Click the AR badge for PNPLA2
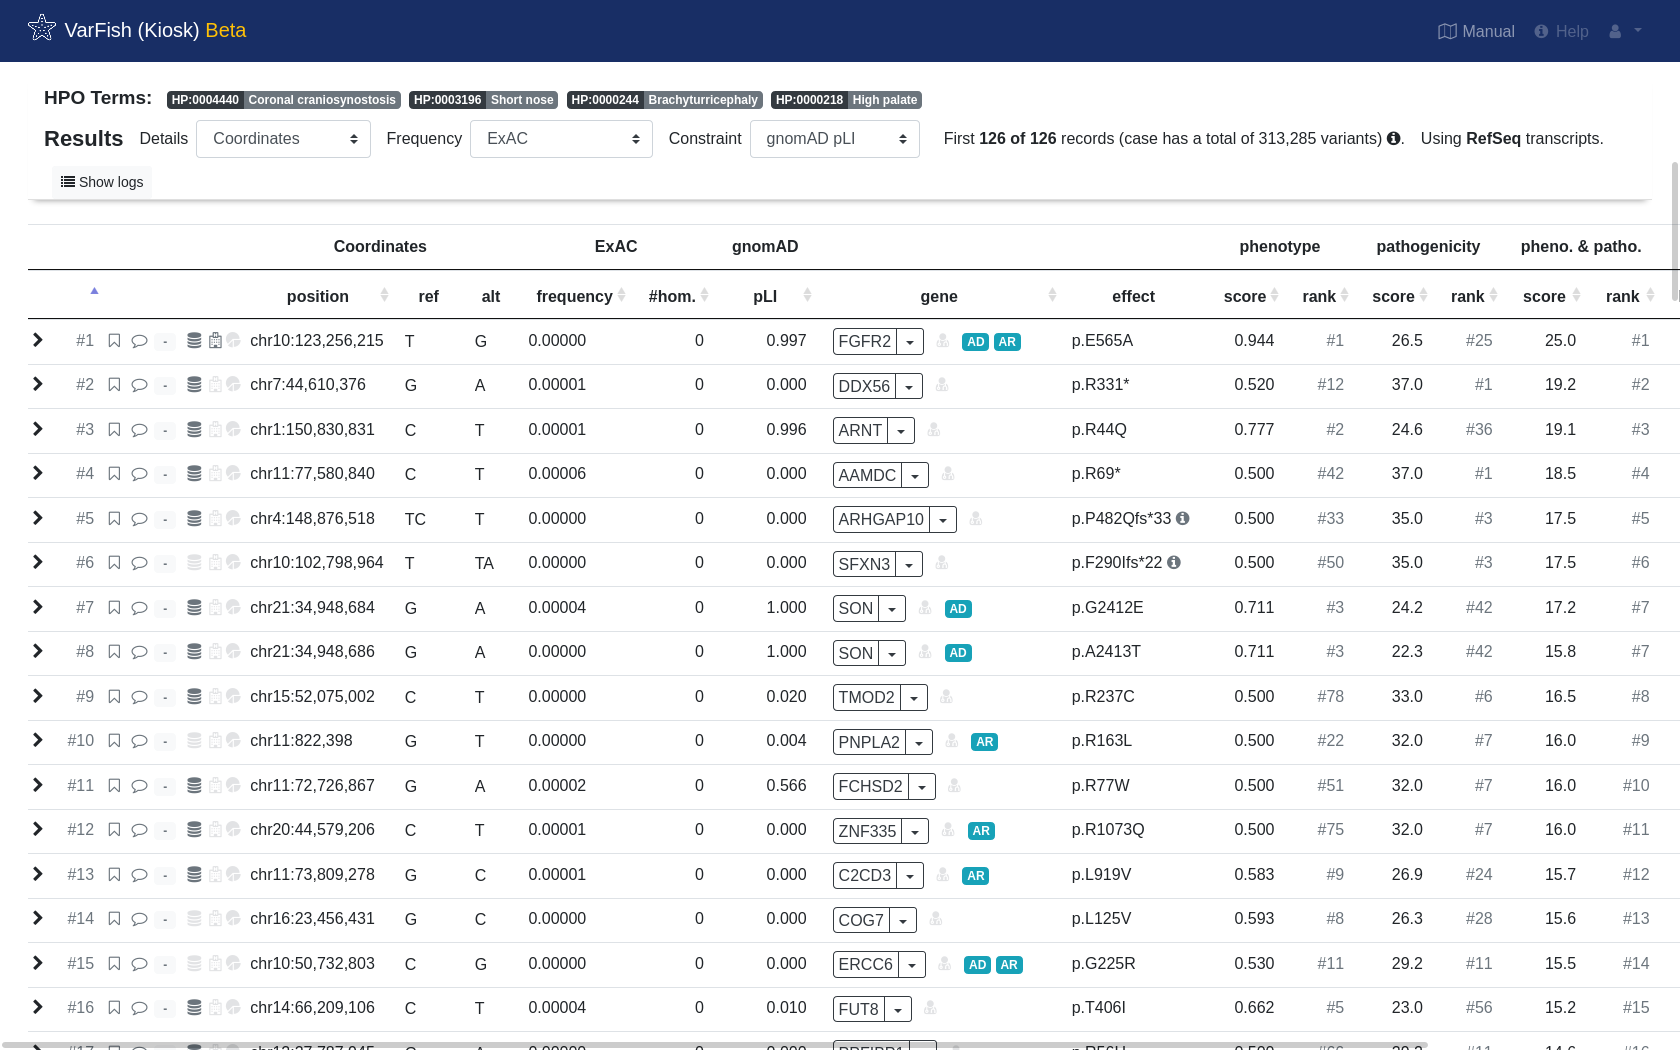 tap(985, 742)
